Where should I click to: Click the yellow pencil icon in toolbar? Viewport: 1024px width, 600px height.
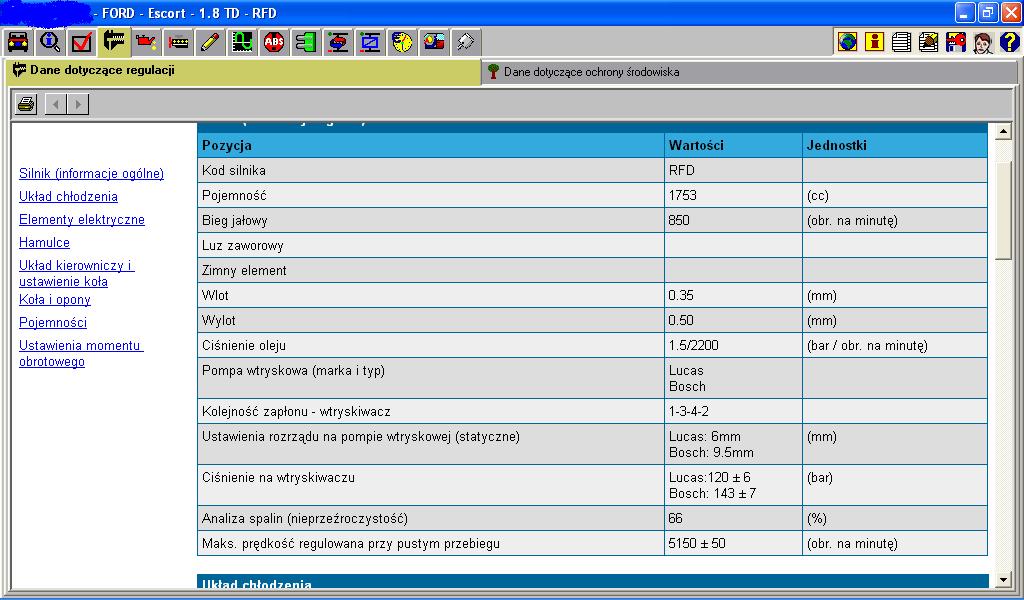pos(210,42)
